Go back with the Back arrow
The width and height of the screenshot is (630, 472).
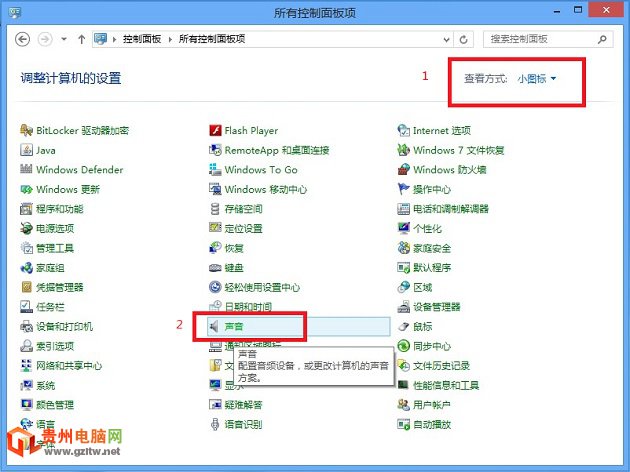coord(22,39)
